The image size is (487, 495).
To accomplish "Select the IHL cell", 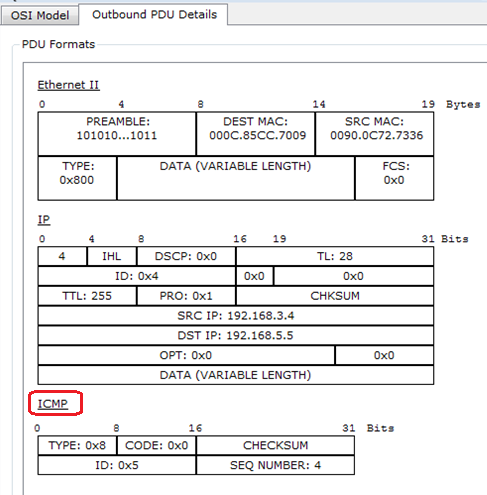I will [112, 256].
